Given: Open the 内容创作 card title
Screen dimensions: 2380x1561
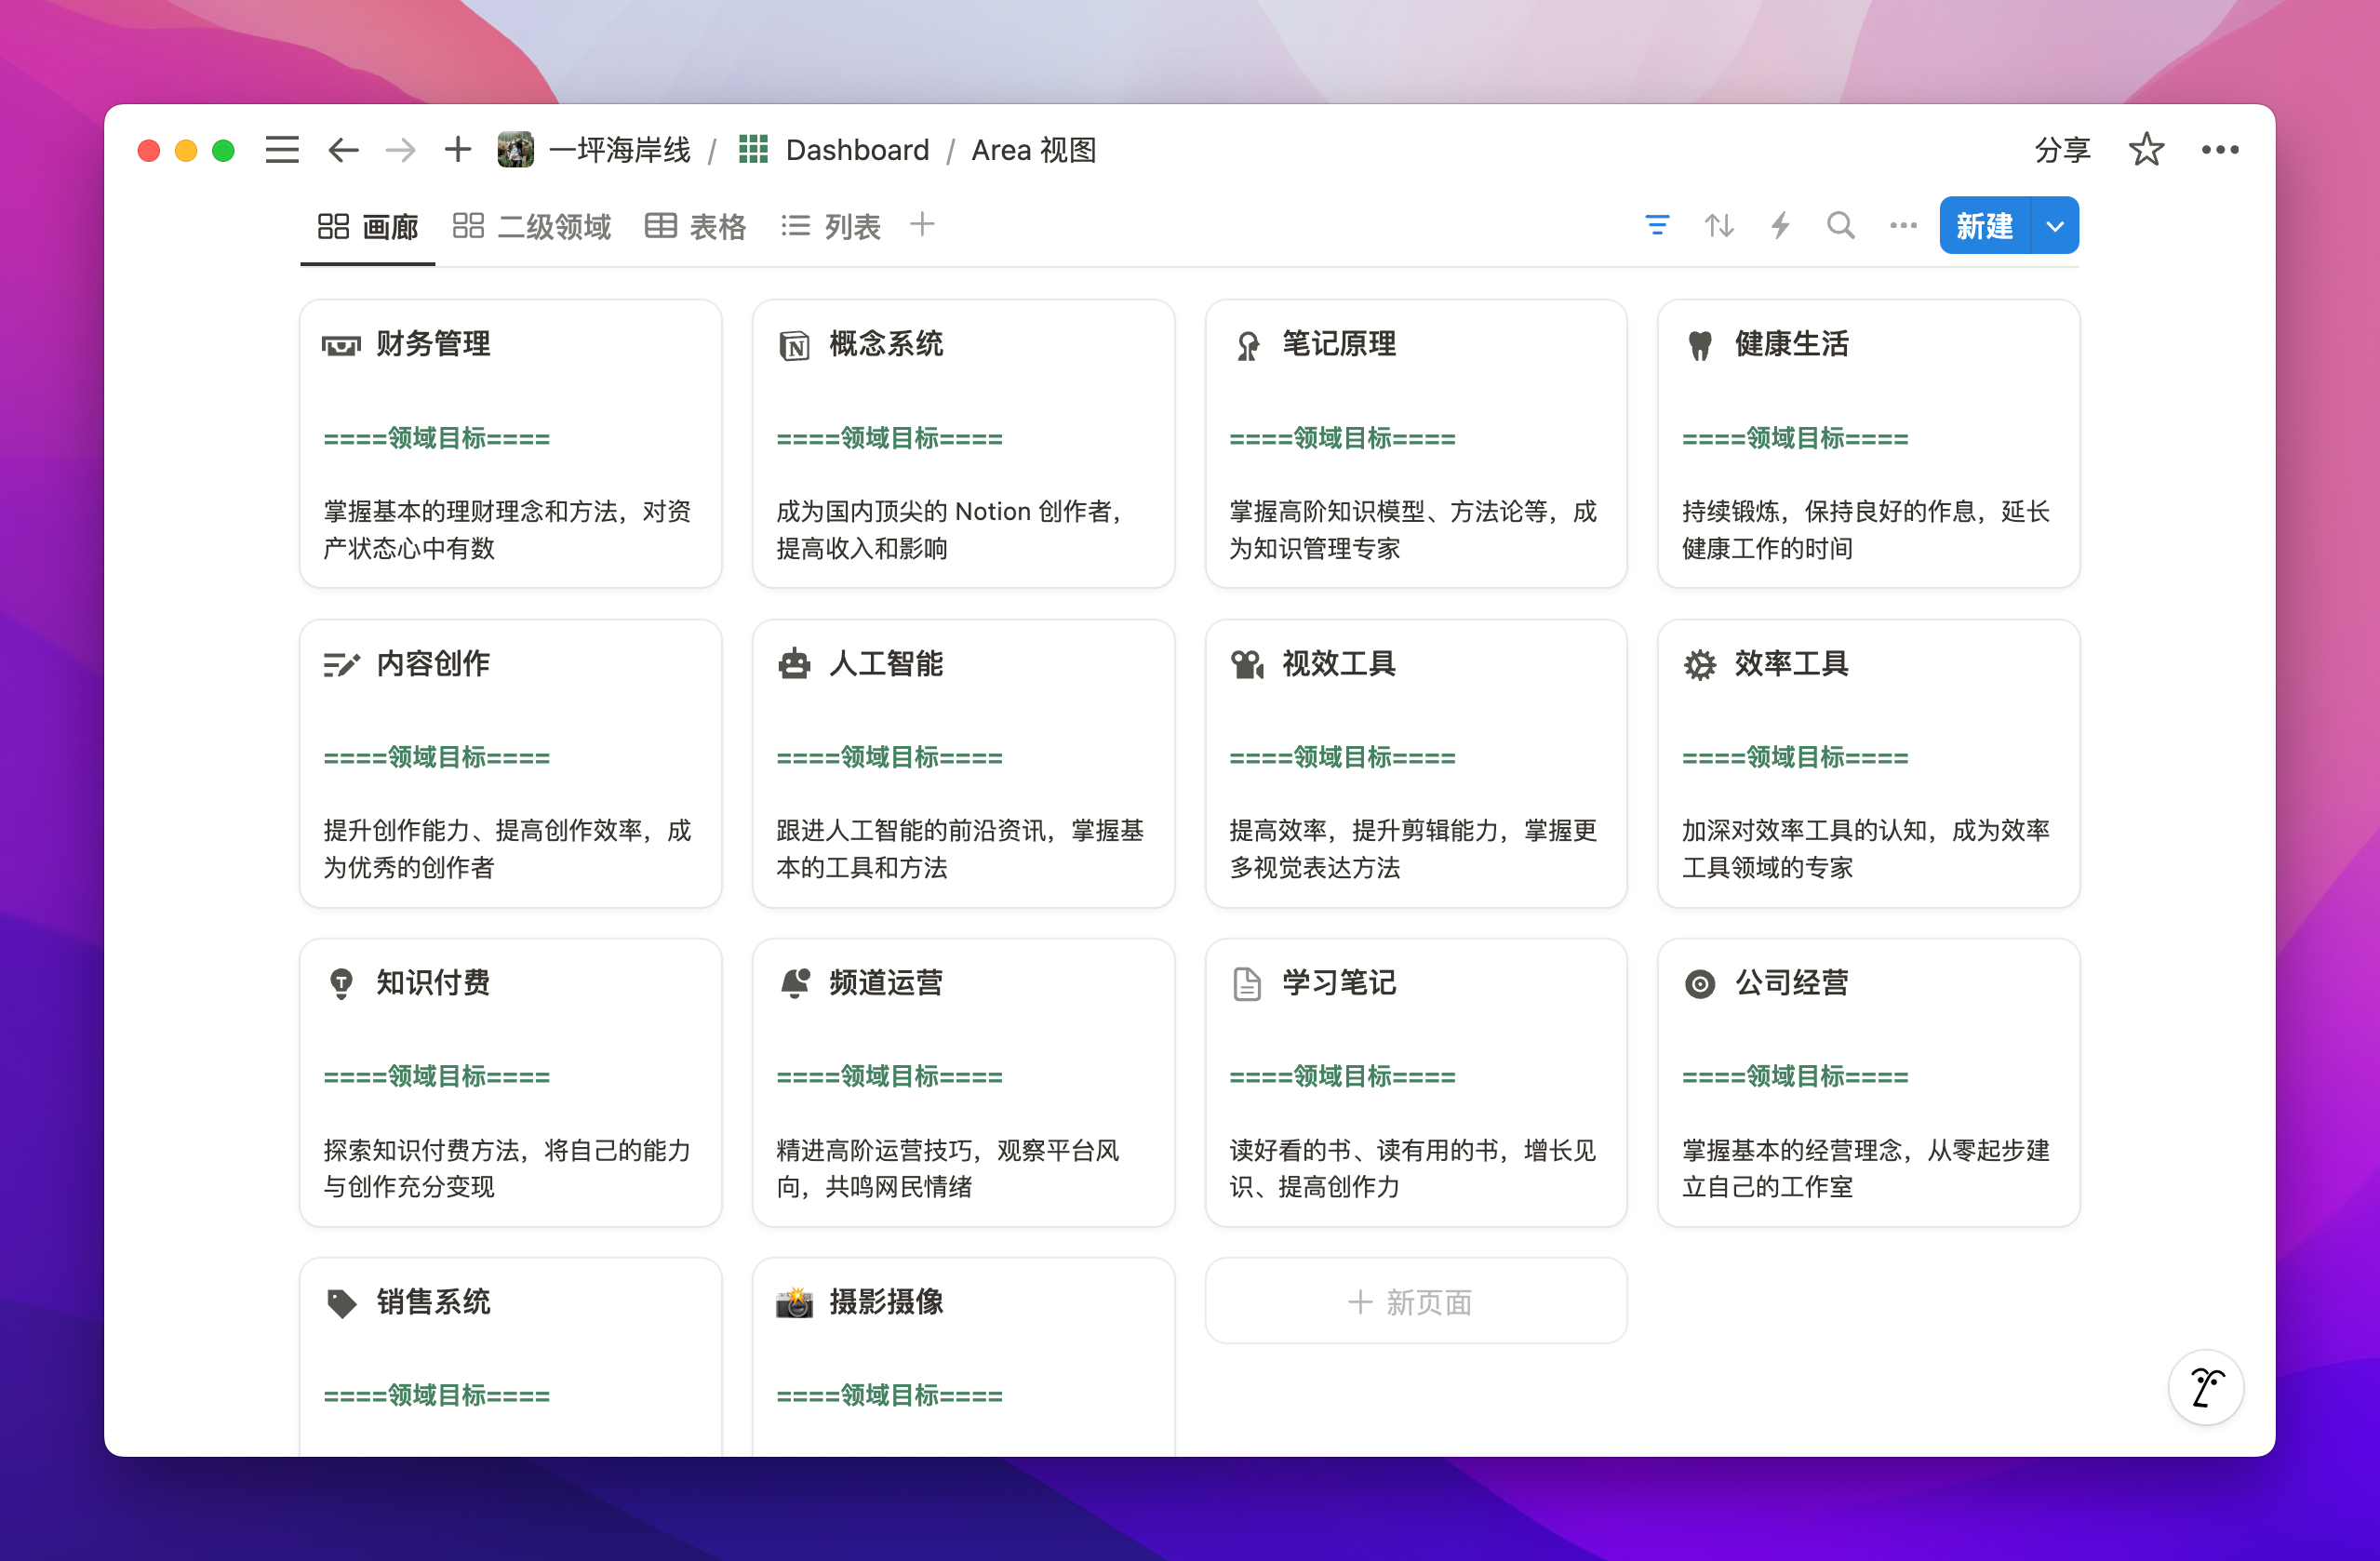Looking at the screenshot, I should [433, 664].
